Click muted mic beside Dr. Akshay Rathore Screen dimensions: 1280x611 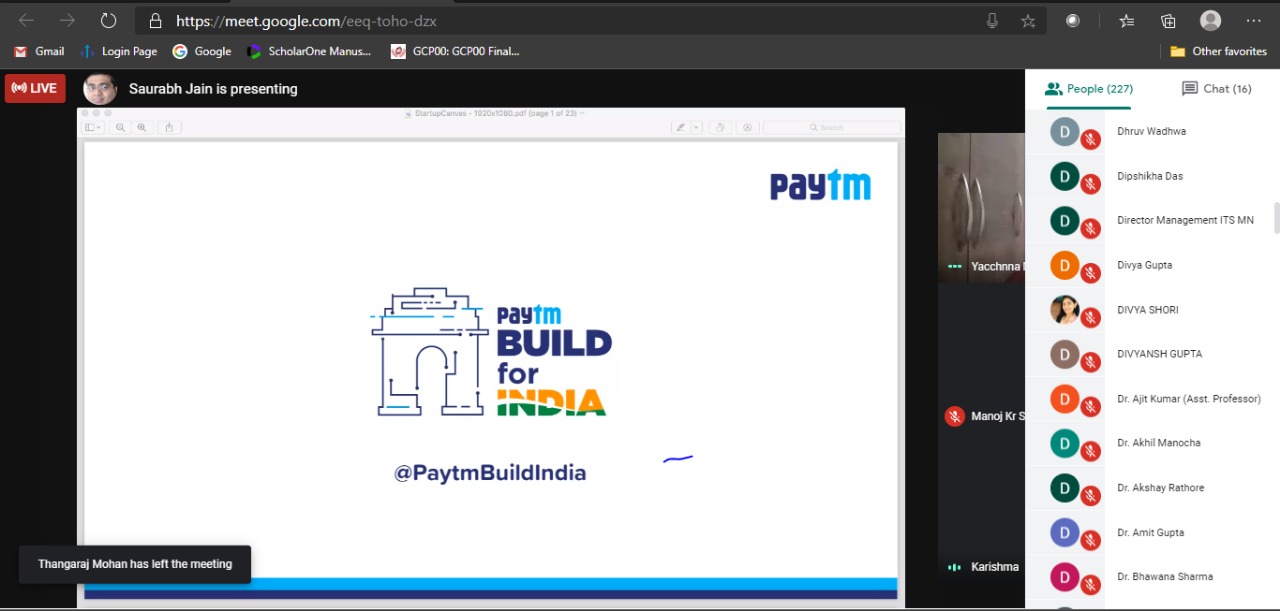pos(1090,496)
